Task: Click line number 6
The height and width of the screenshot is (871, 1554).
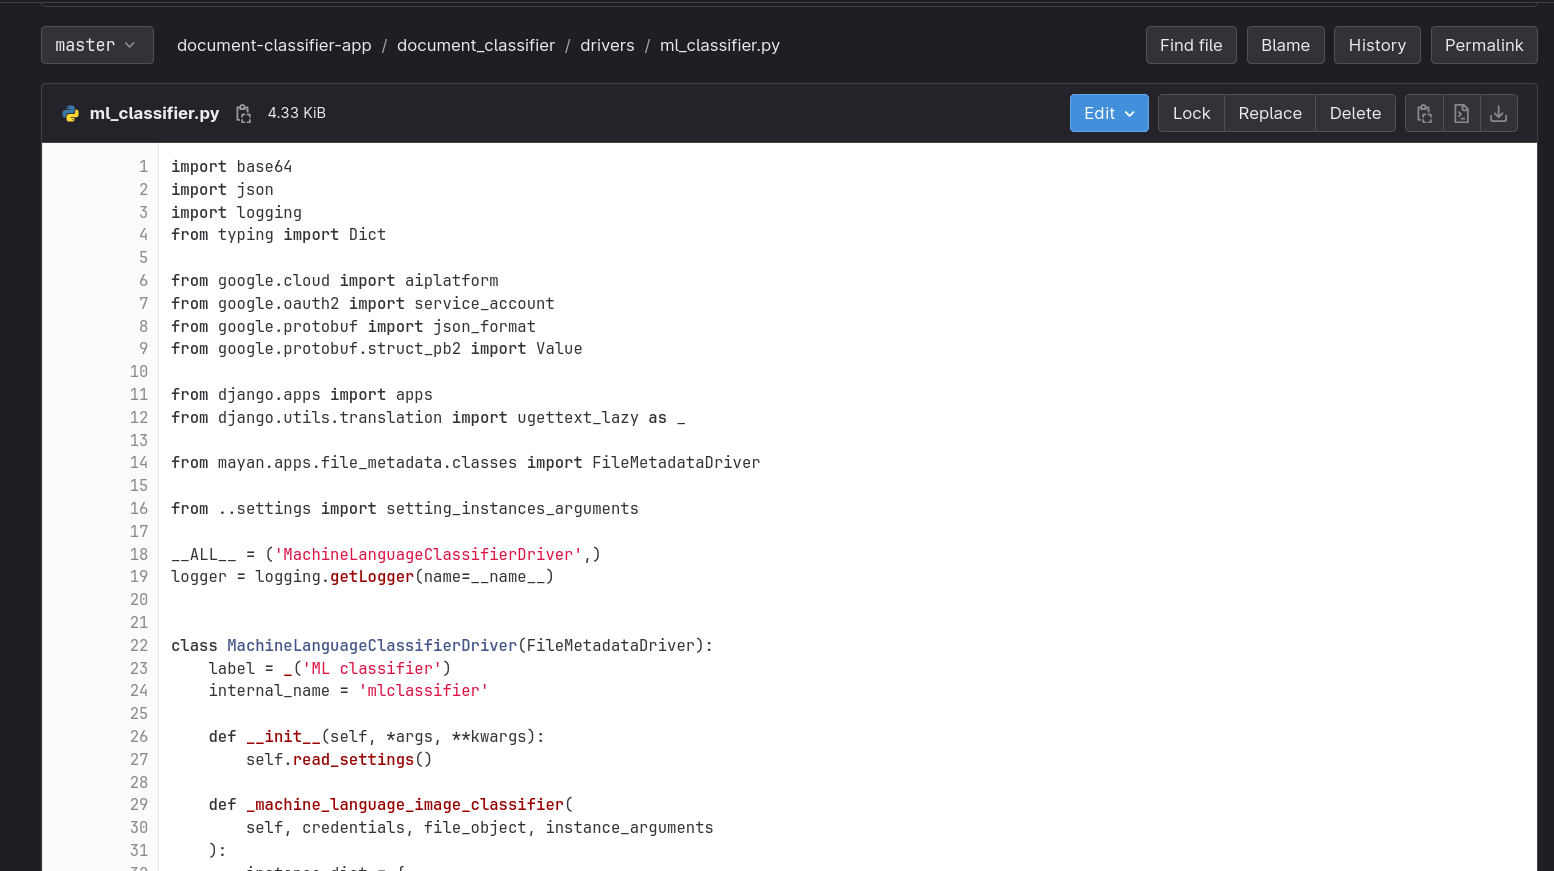Action: click(x=143, y=281)
